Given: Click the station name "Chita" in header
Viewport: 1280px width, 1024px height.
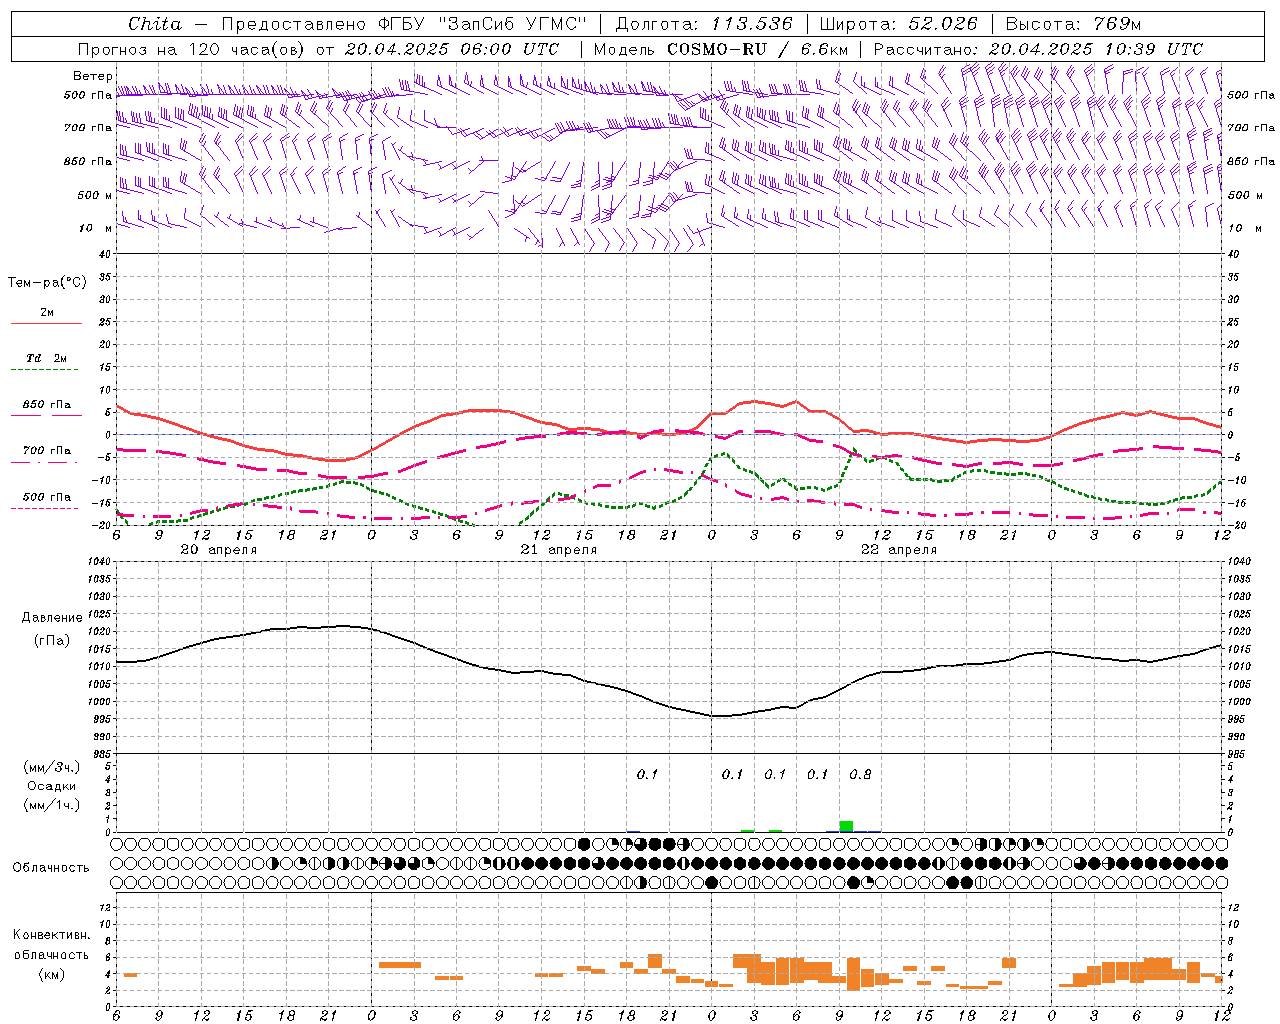Looking at the screenshot, I should pos(155,24).
